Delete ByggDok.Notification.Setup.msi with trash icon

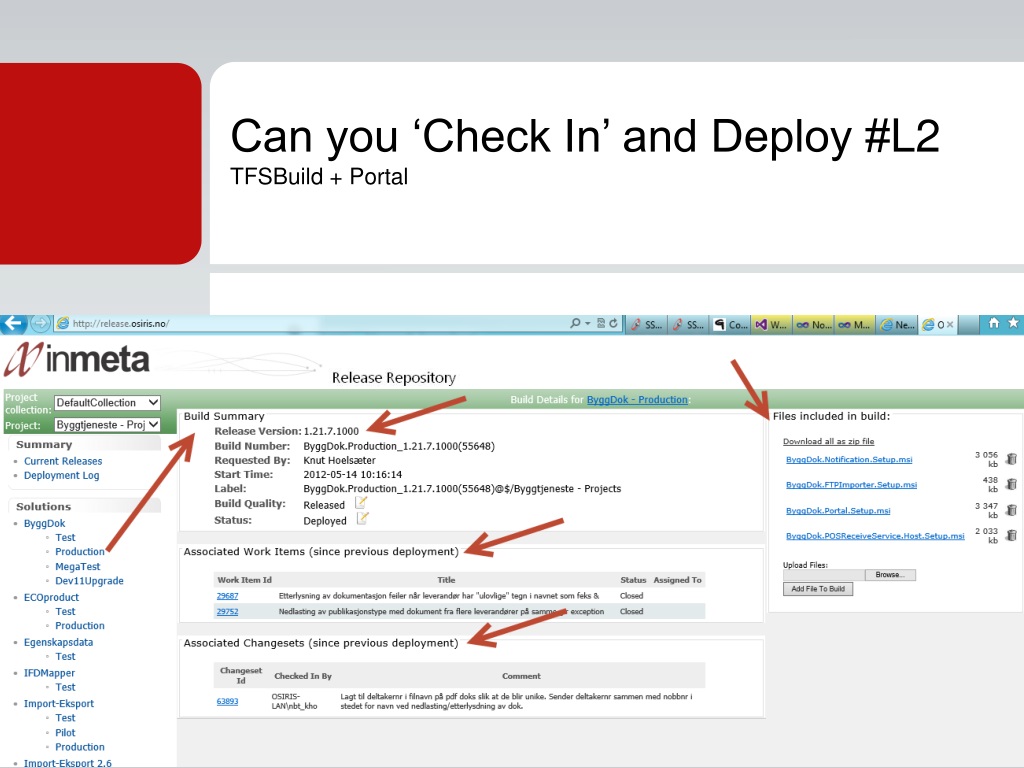tap(1011, 459)
